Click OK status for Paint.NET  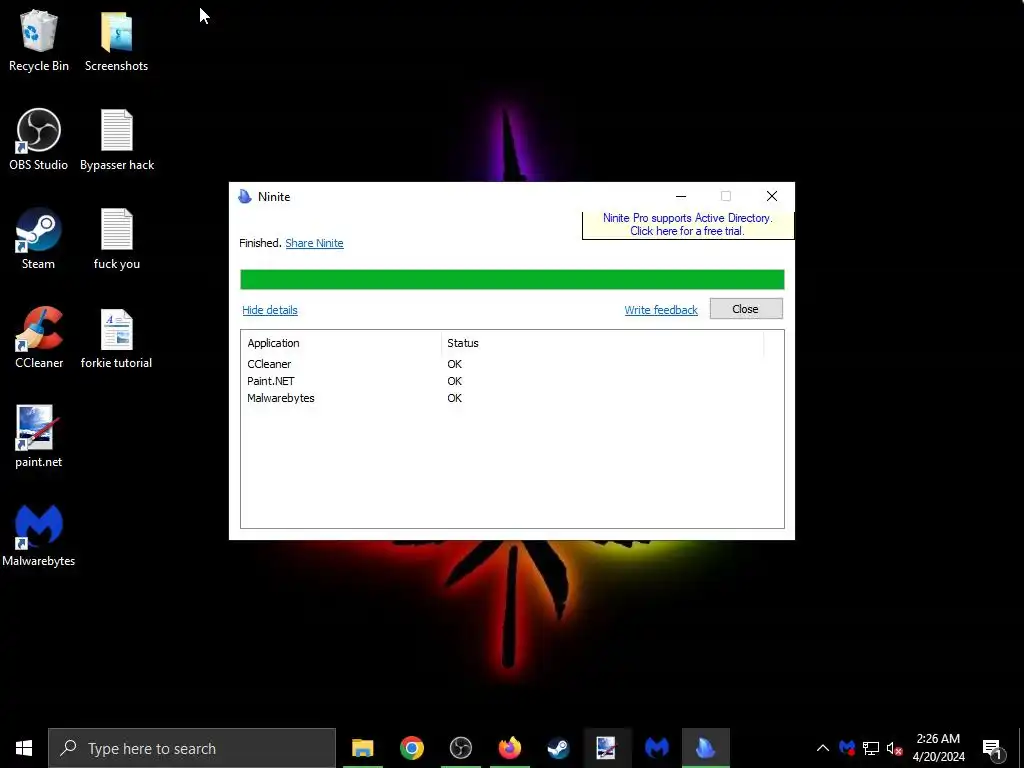pyautogui.click(x=455, y=381)
